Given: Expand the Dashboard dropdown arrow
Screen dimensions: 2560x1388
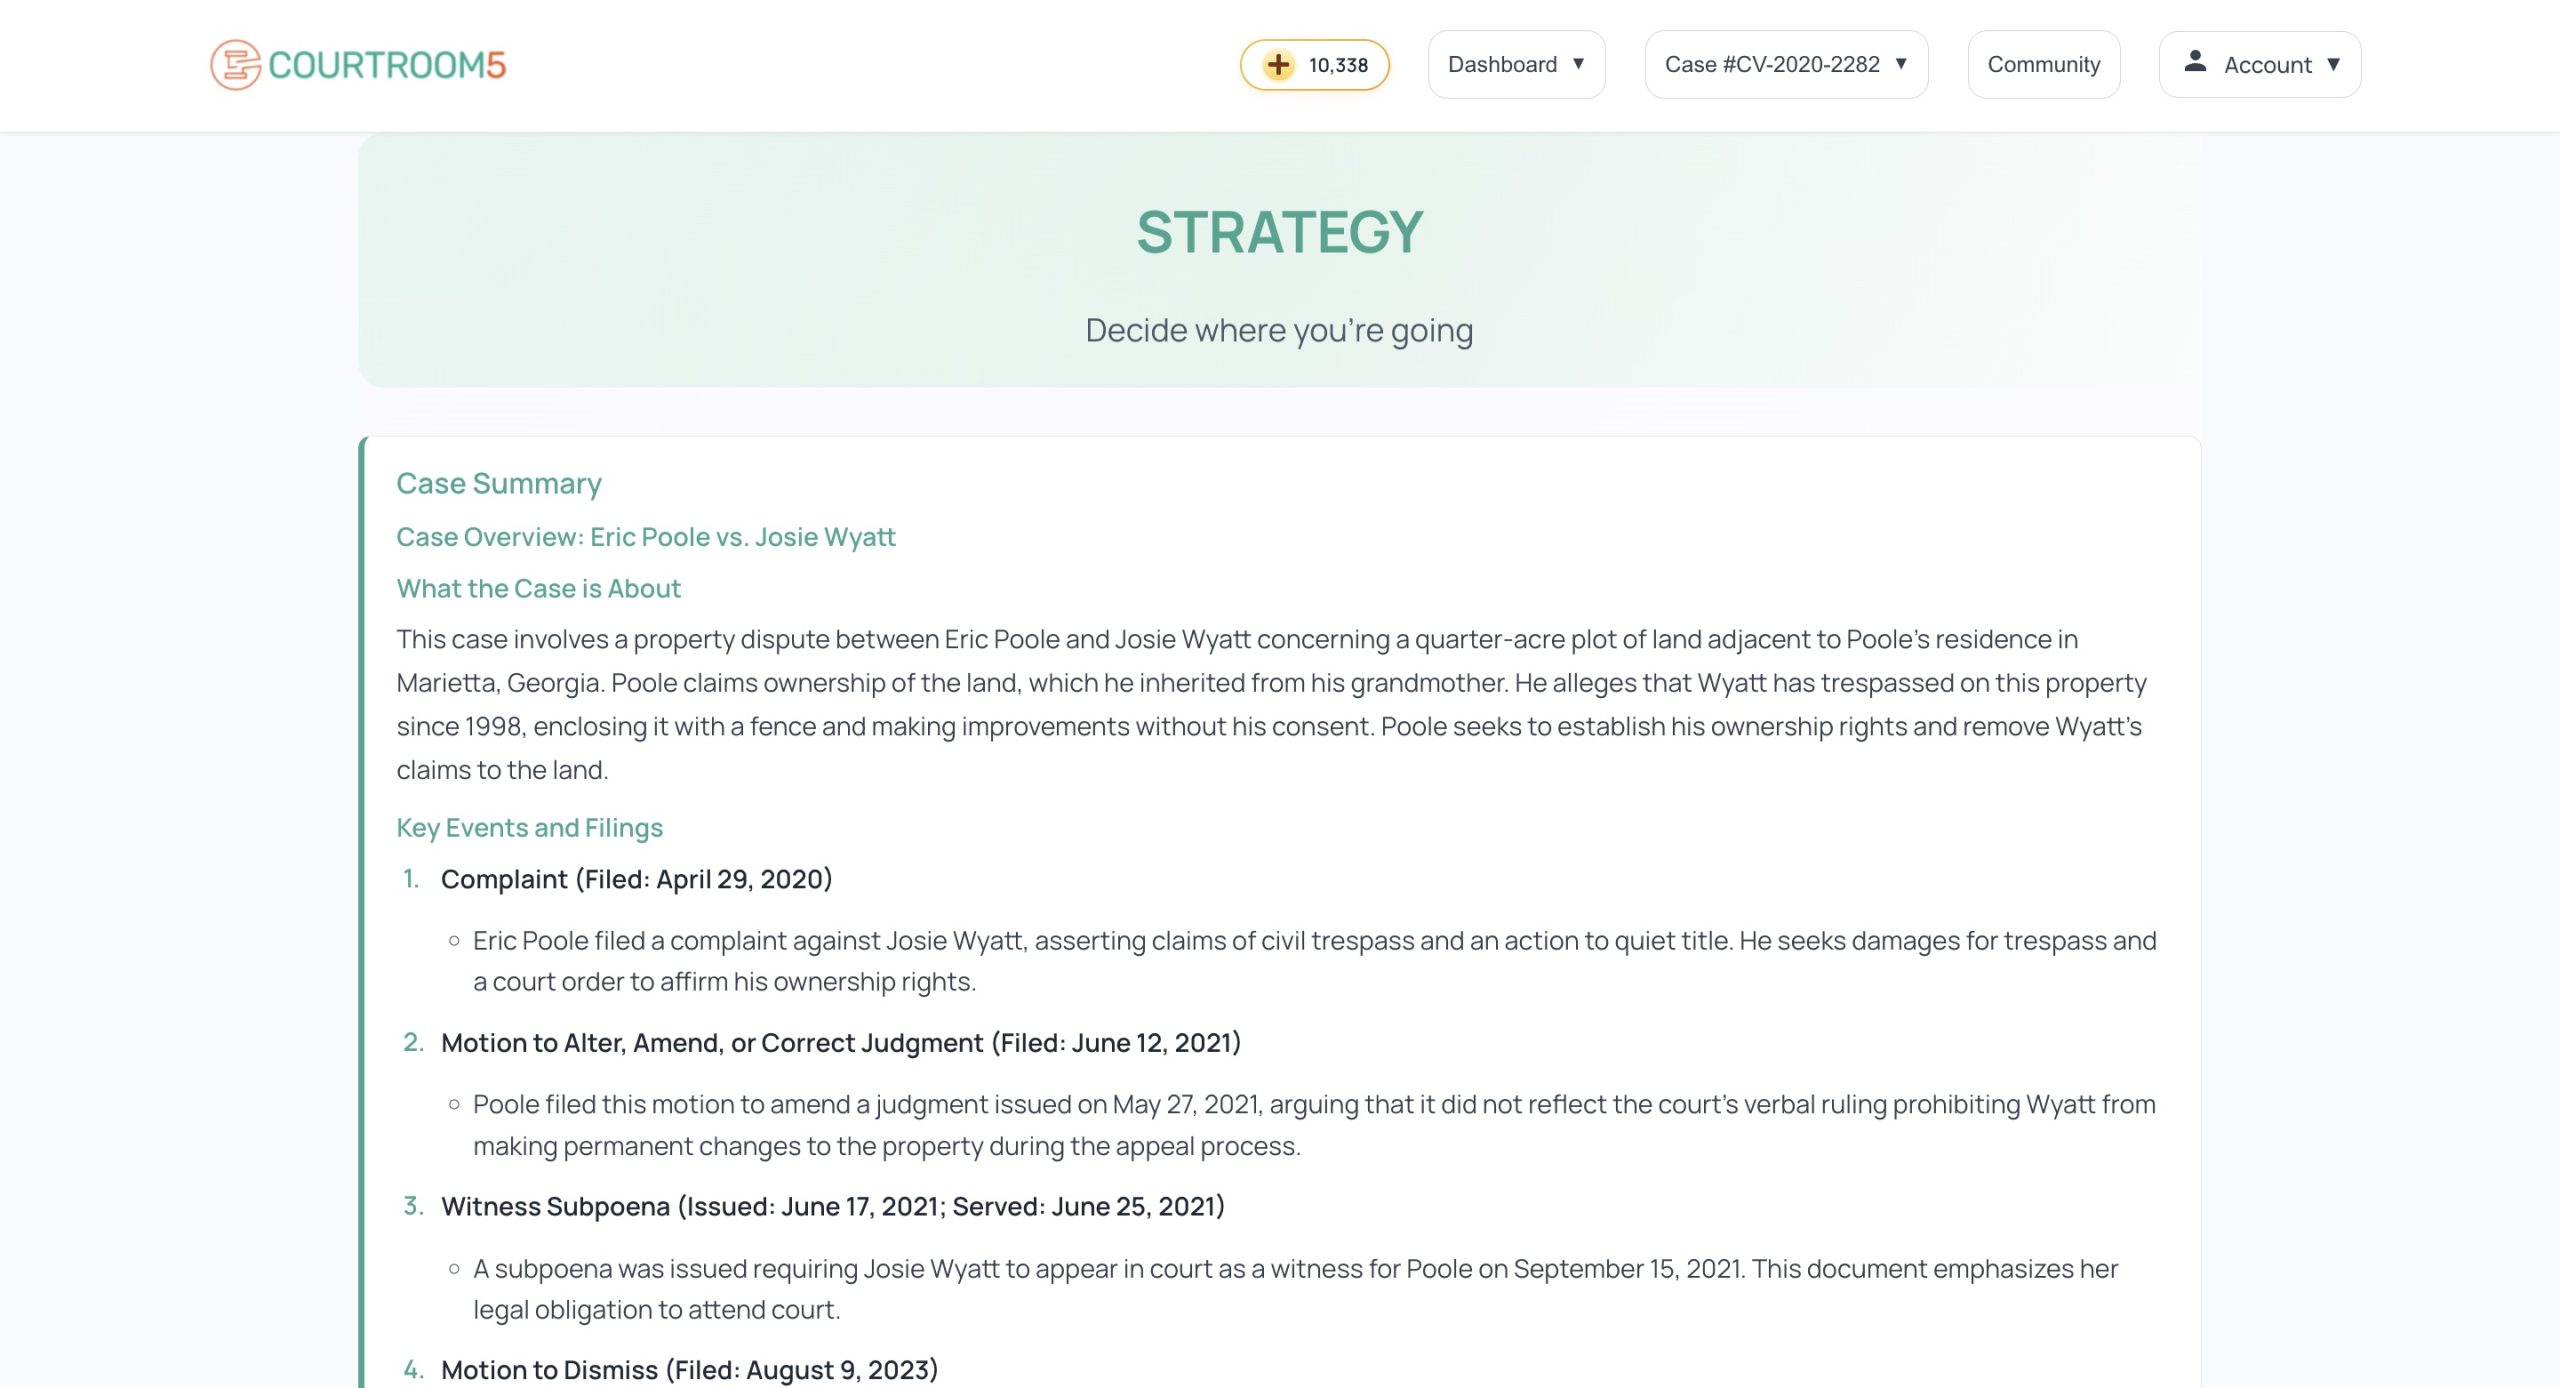Looking at the screenshot, I should 1579,64.
